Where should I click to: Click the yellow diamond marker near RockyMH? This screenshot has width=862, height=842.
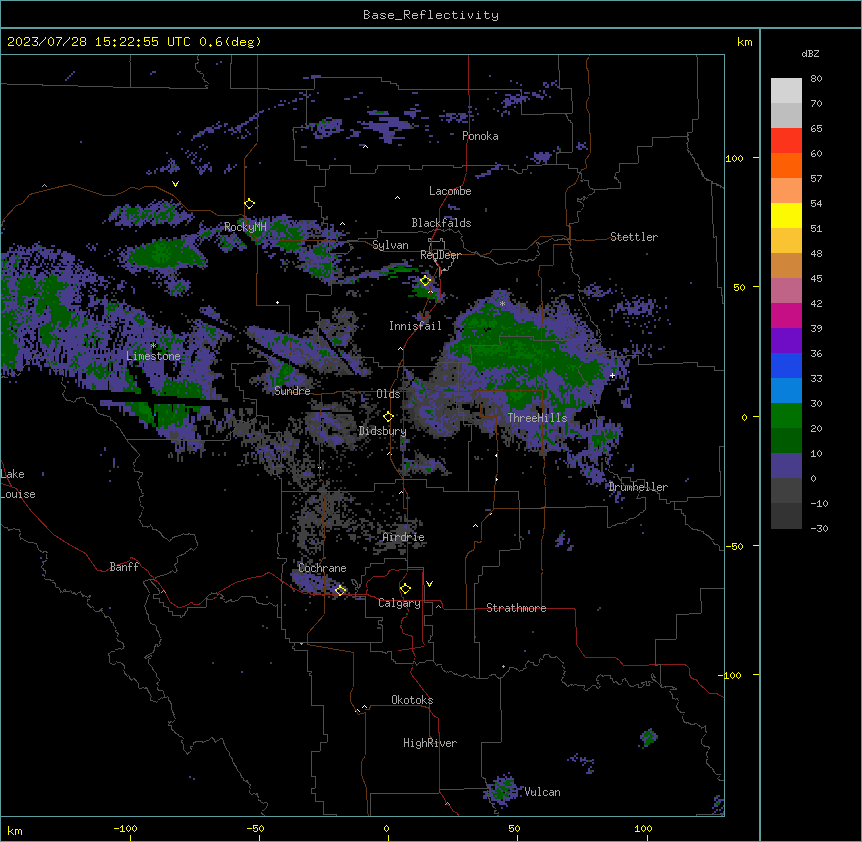coord(250,204)
